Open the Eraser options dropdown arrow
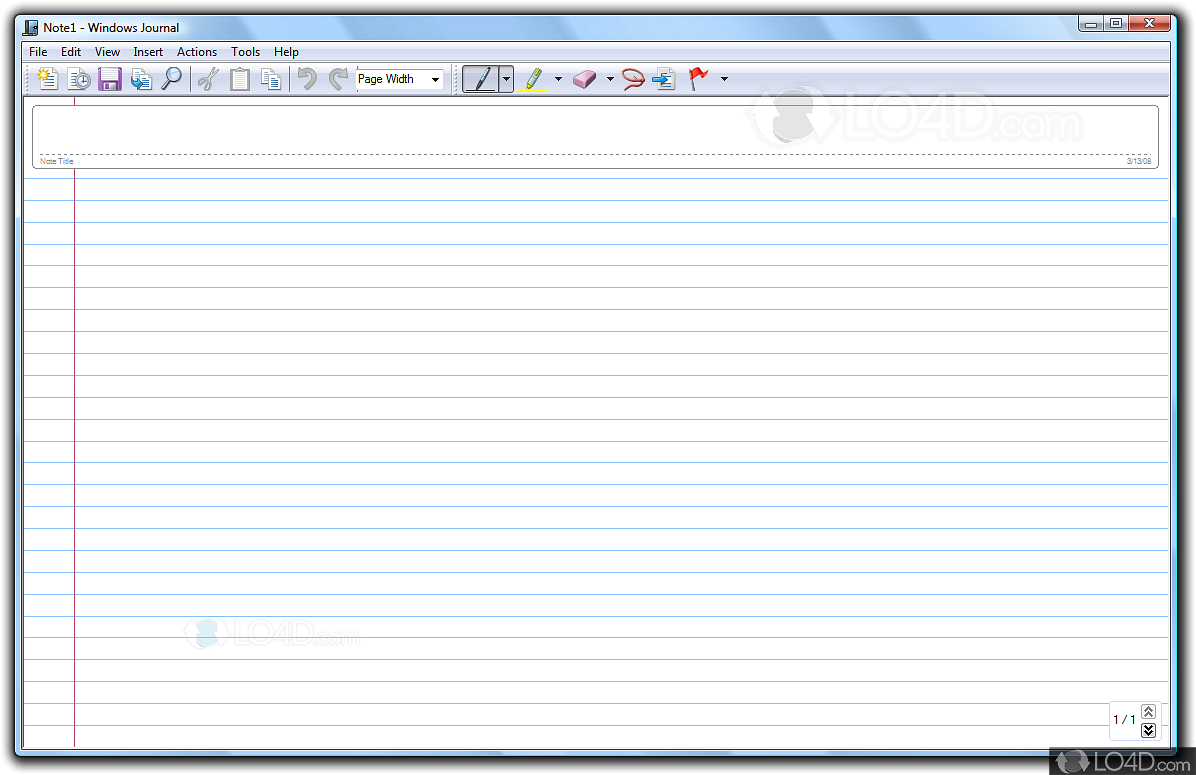 [x=610, y=79]
